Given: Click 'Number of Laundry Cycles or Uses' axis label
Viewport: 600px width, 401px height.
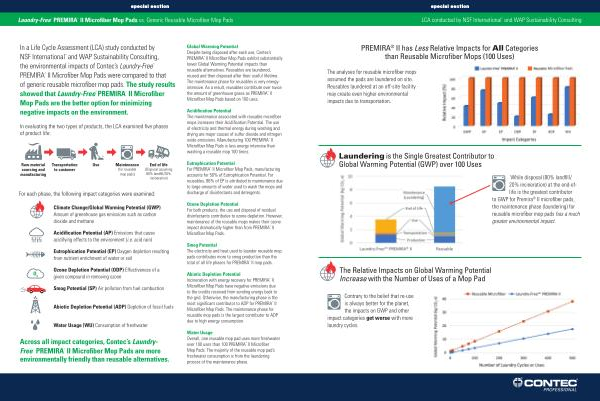Looking at the screenshot, I should [512, 365].
